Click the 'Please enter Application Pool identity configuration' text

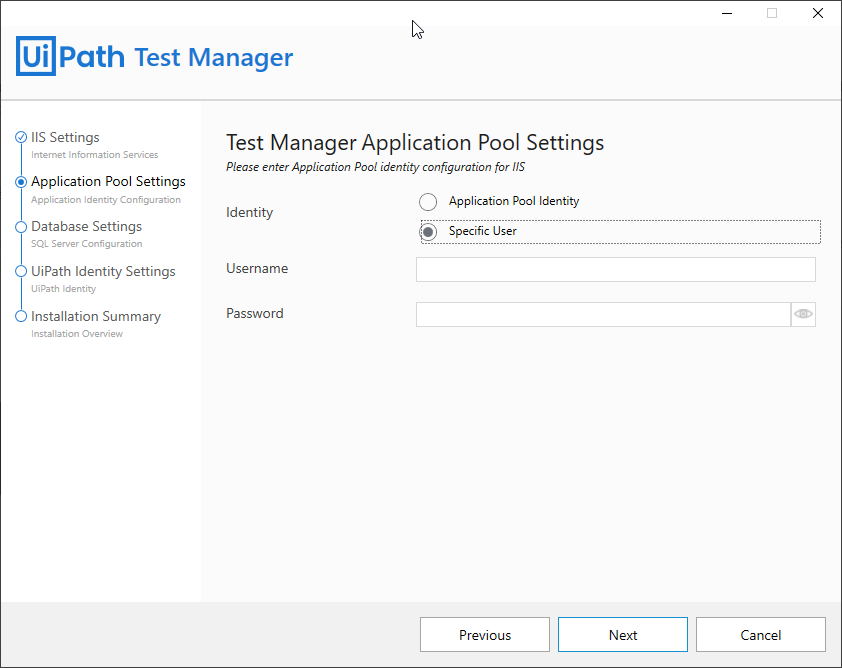coord(375,167)
